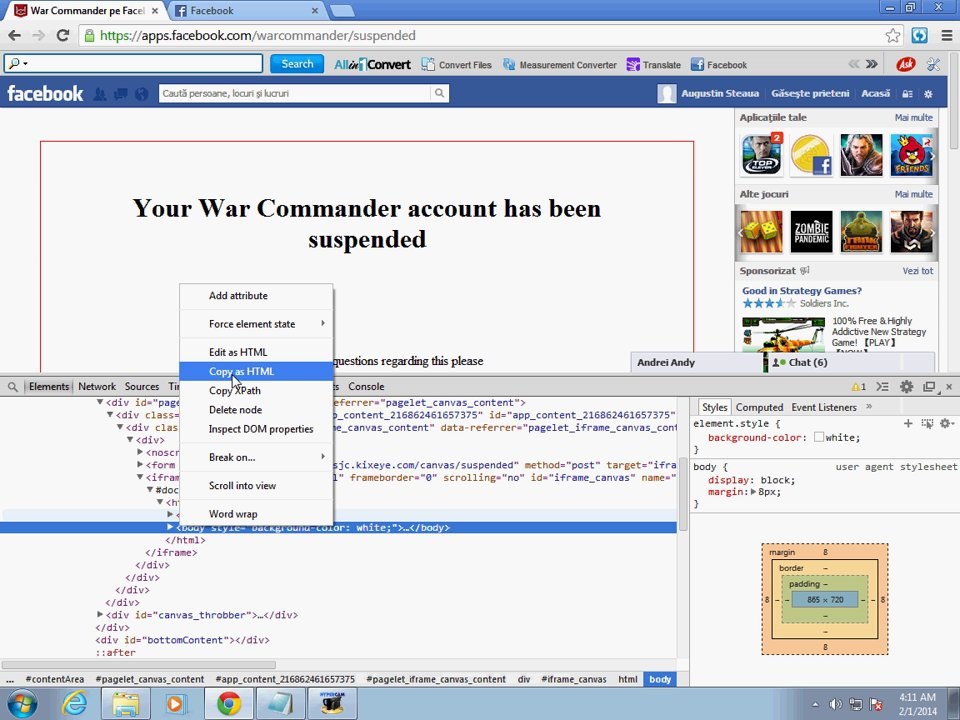Click the browser back arrow
Viewport: 960px width, 720px height.
[15, 36]
